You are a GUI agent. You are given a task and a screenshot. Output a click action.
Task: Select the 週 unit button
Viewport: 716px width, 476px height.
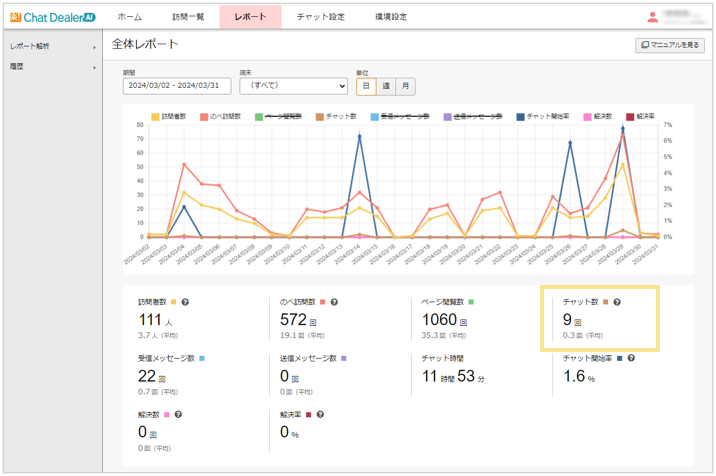[x=386, y=86]
